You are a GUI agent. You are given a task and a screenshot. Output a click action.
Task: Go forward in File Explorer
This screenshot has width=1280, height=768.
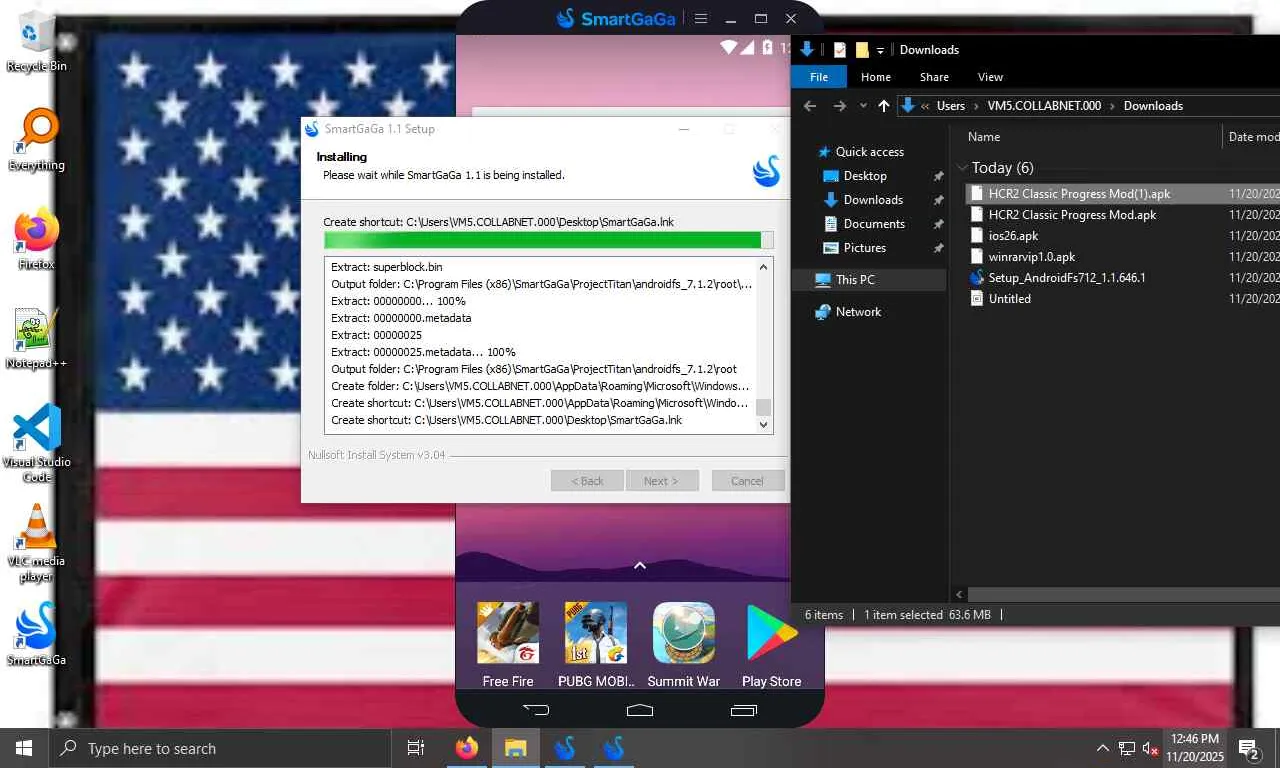point(840,106)
